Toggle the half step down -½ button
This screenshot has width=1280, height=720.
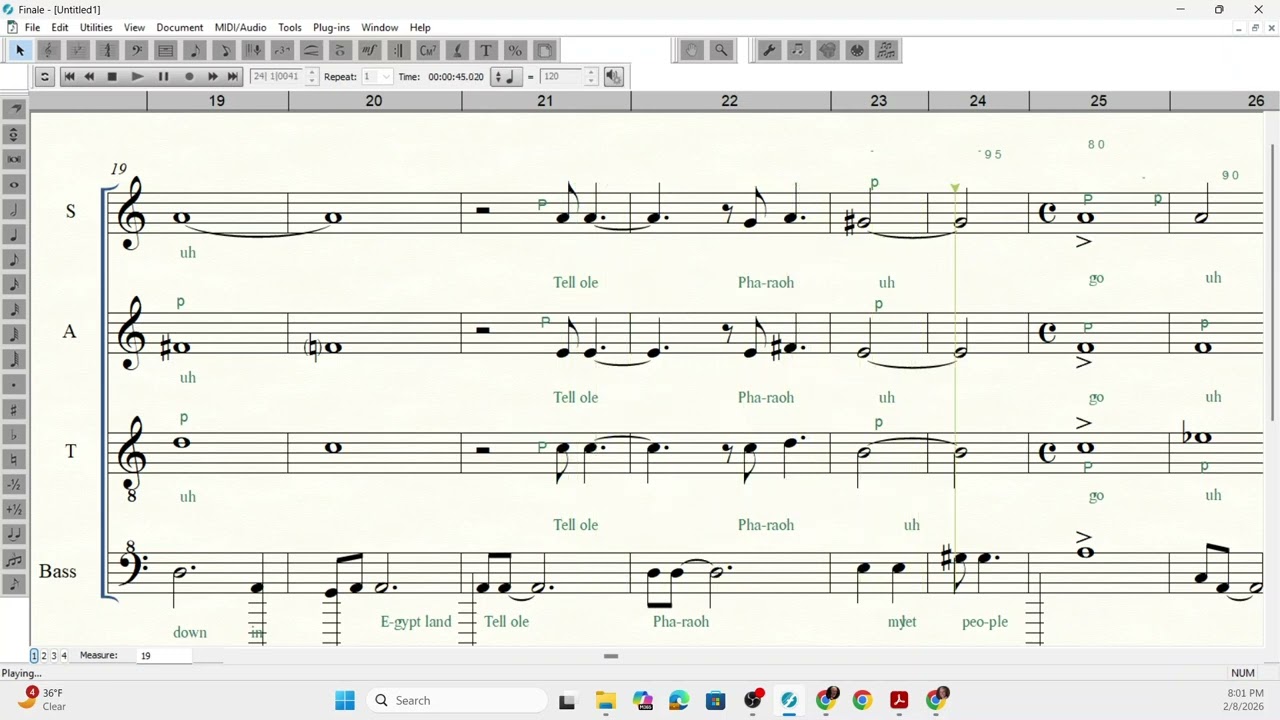14,484
